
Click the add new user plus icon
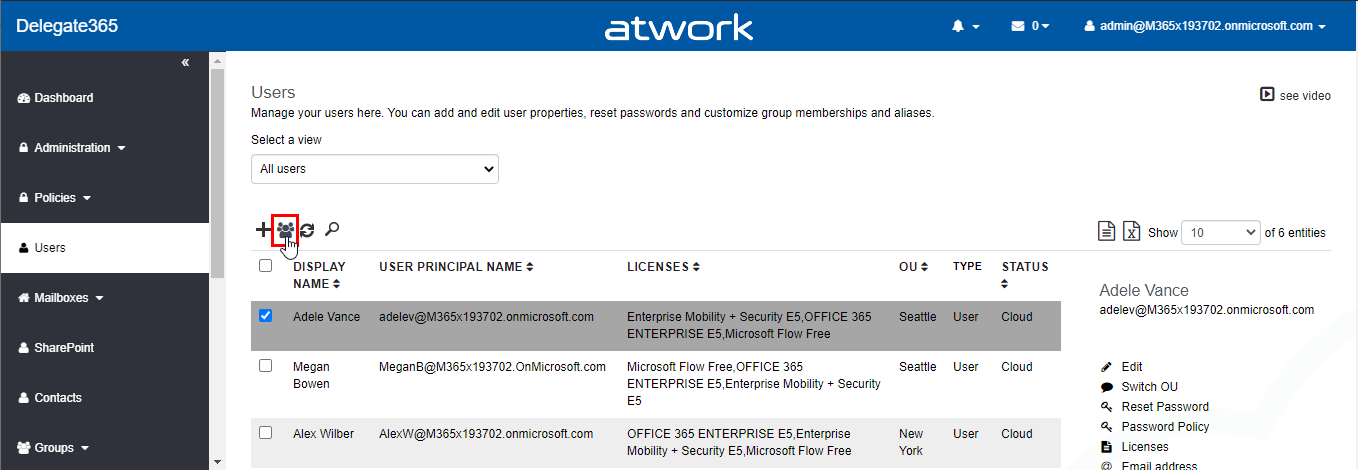[262, 230]
